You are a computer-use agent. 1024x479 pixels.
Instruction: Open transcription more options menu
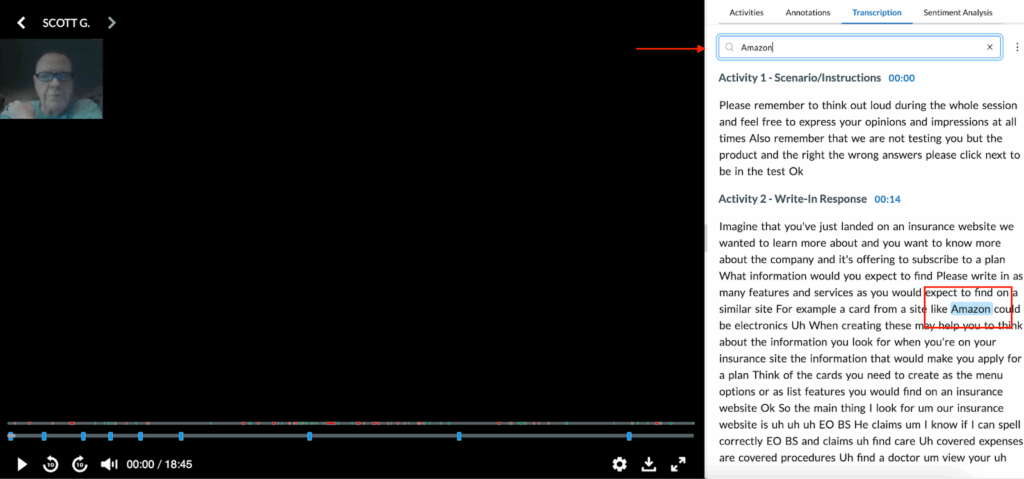pos(1017,47)
